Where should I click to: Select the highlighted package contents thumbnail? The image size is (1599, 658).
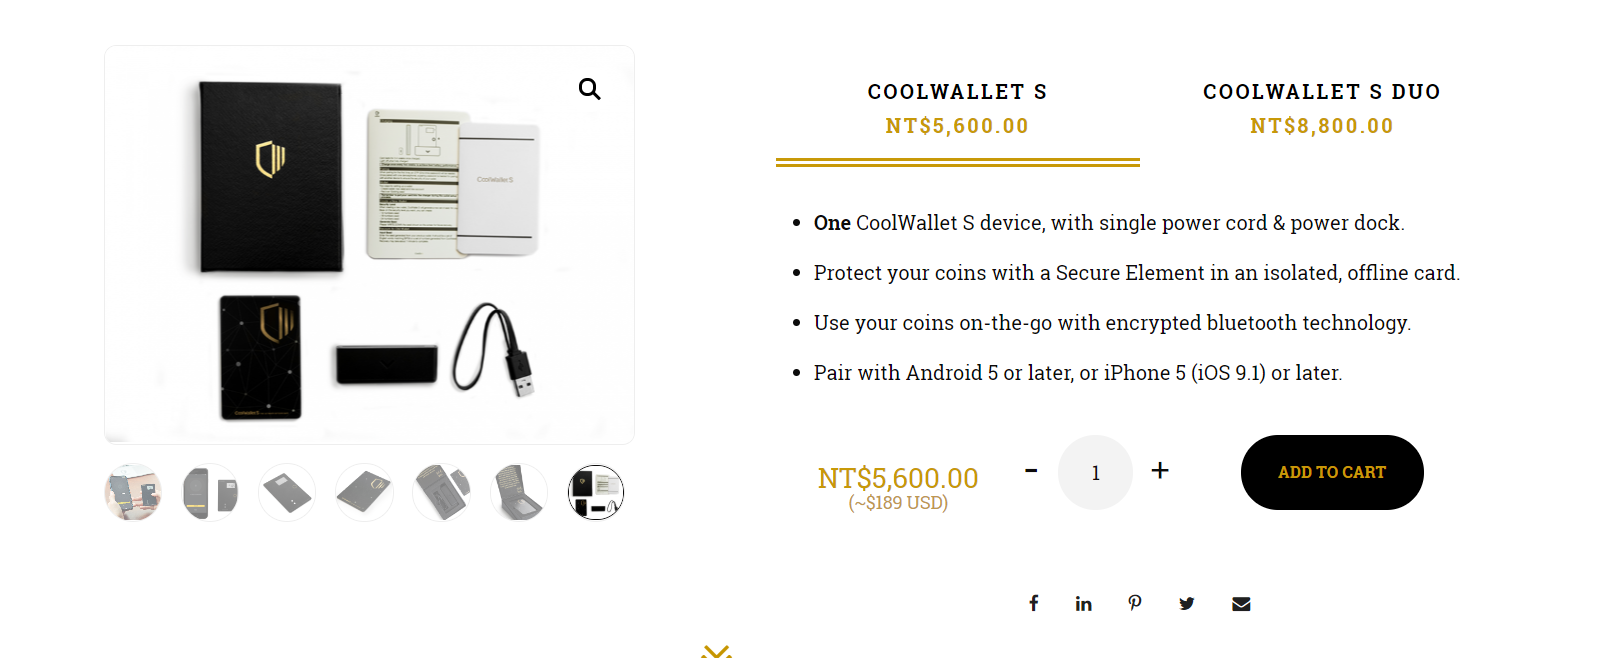[x=596, y=492]
